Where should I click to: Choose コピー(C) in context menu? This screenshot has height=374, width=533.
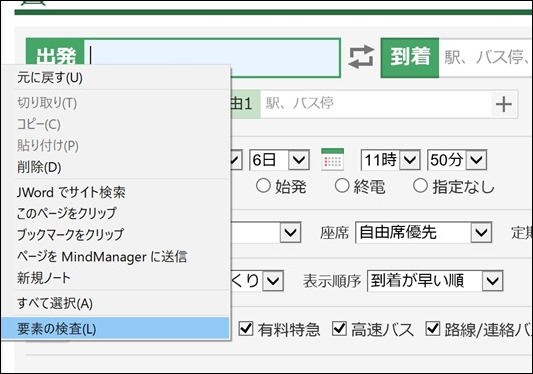pos(116,124)
